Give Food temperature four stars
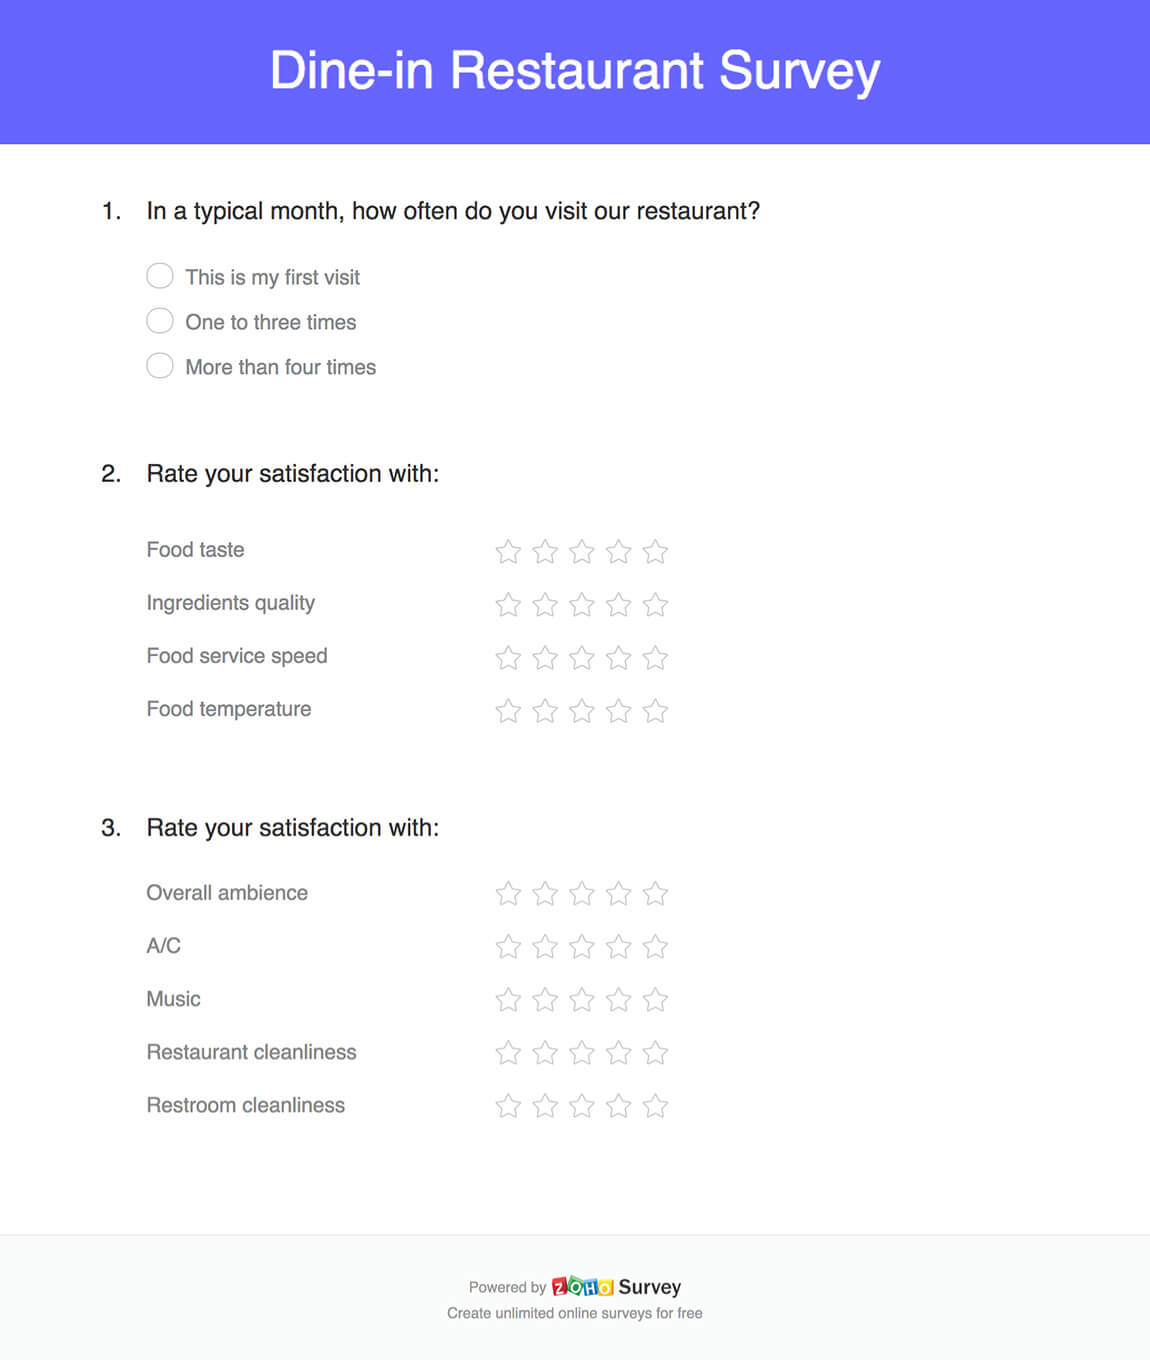The image size is (1150, 1360). (619, 710)
